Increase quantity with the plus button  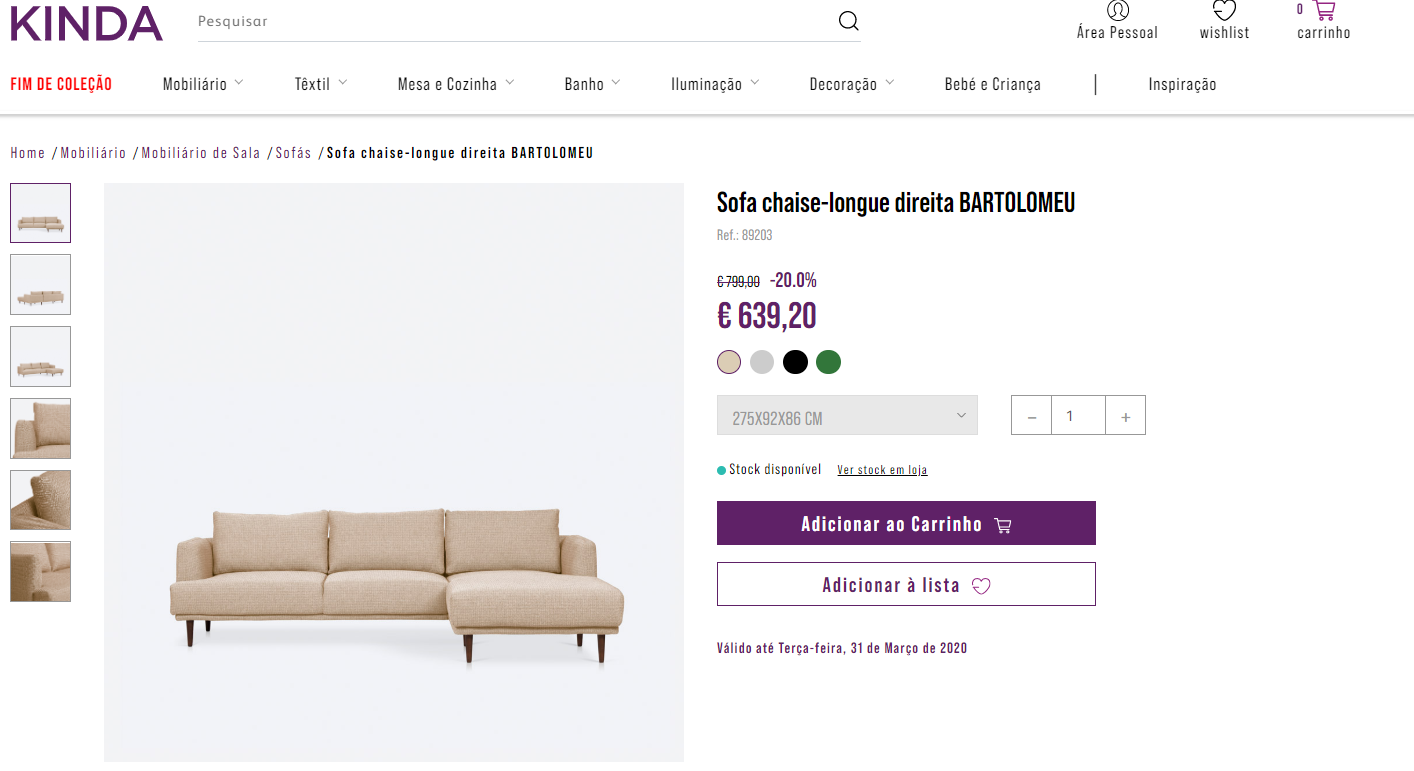[1125, 416]
